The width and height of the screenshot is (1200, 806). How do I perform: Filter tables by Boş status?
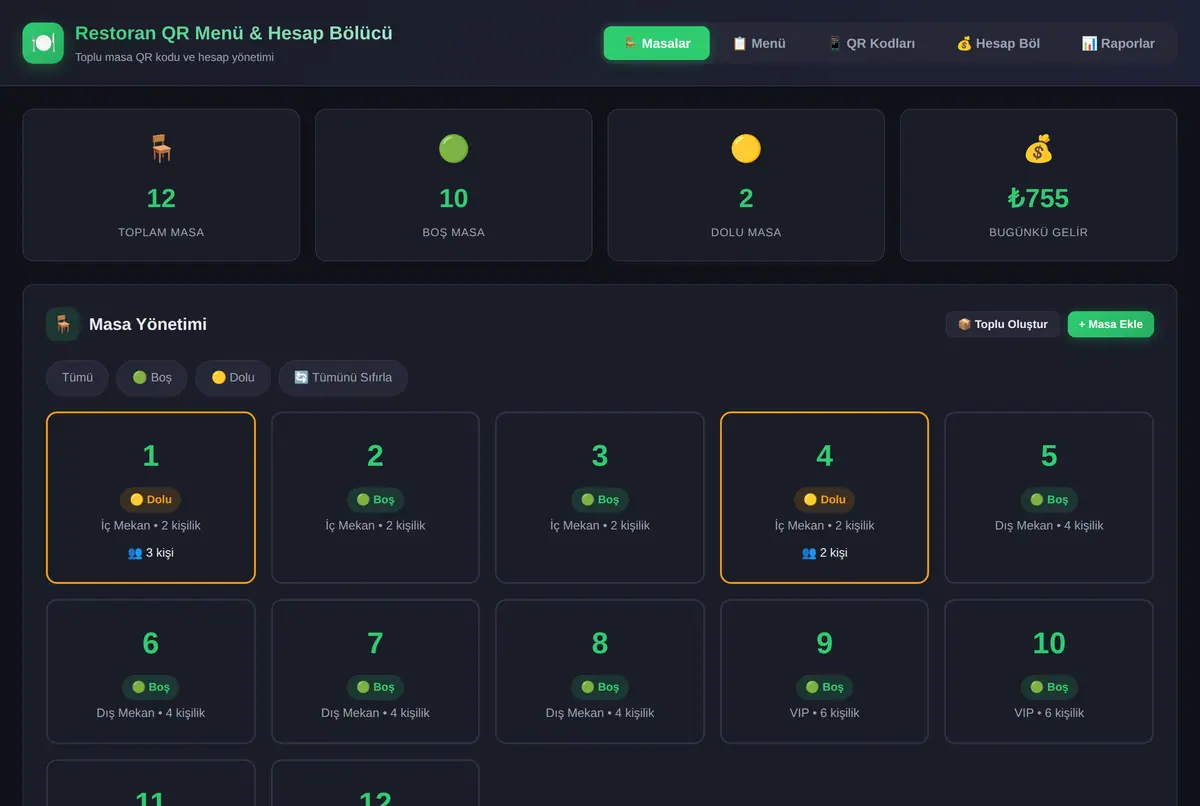pyautogui.click(x=152, y=378)
